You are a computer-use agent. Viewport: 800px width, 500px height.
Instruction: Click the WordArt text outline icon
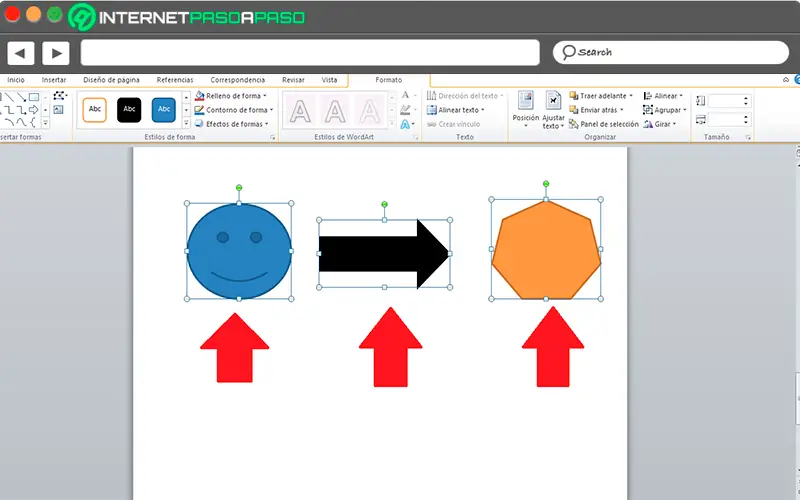[x=406, y=110]
